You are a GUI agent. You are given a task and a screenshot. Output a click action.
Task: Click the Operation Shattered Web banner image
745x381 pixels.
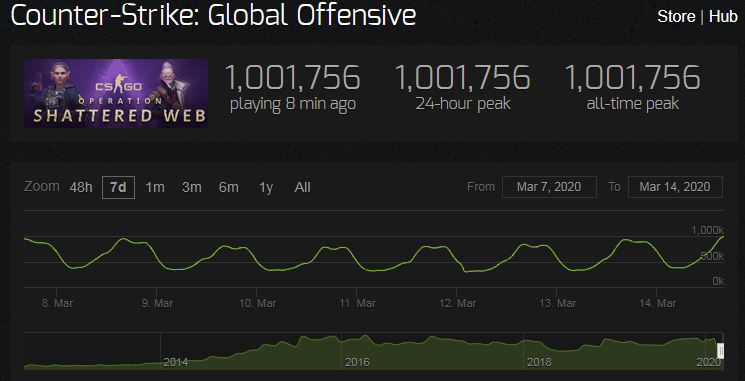tap(116, 93)
